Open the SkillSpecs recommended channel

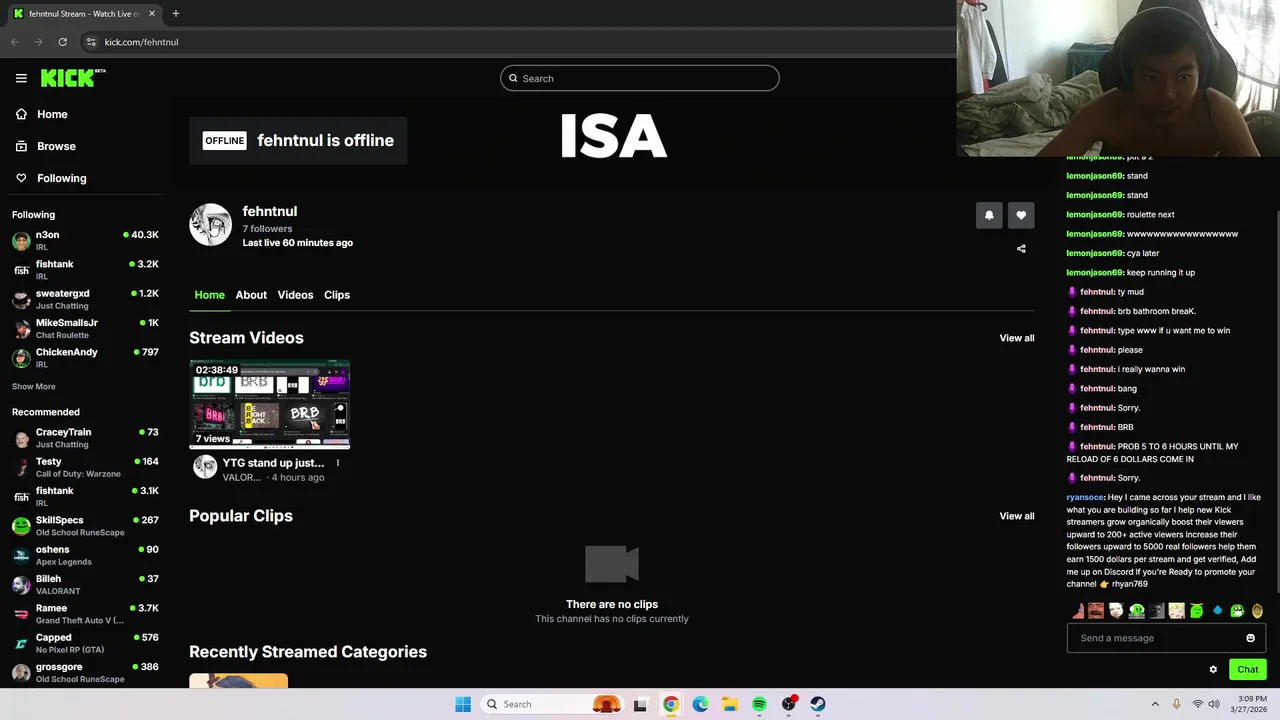[x=85, y=525]
